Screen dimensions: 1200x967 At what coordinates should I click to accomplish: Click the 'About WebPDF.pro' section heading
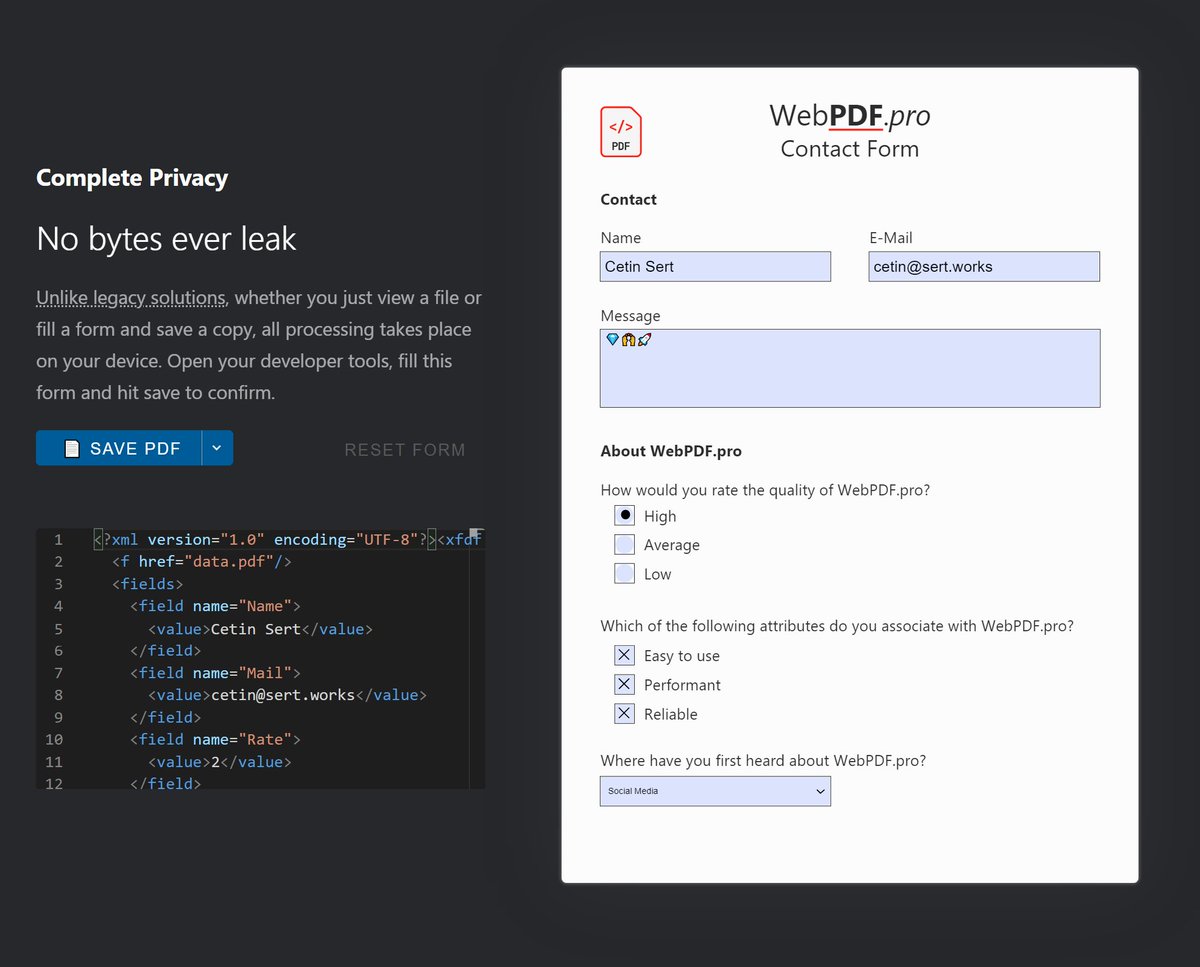point(671,451)
